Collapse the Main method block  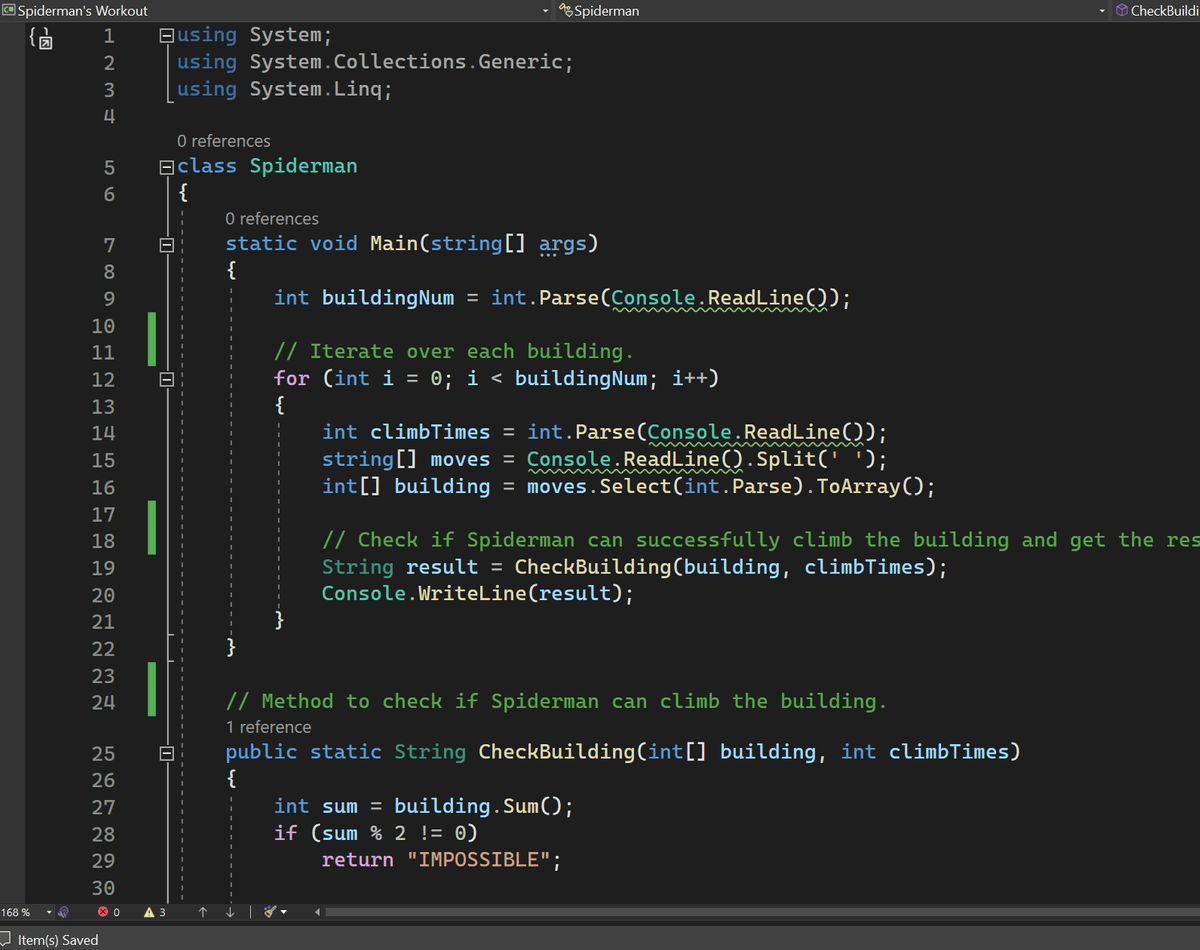(167, 244)
